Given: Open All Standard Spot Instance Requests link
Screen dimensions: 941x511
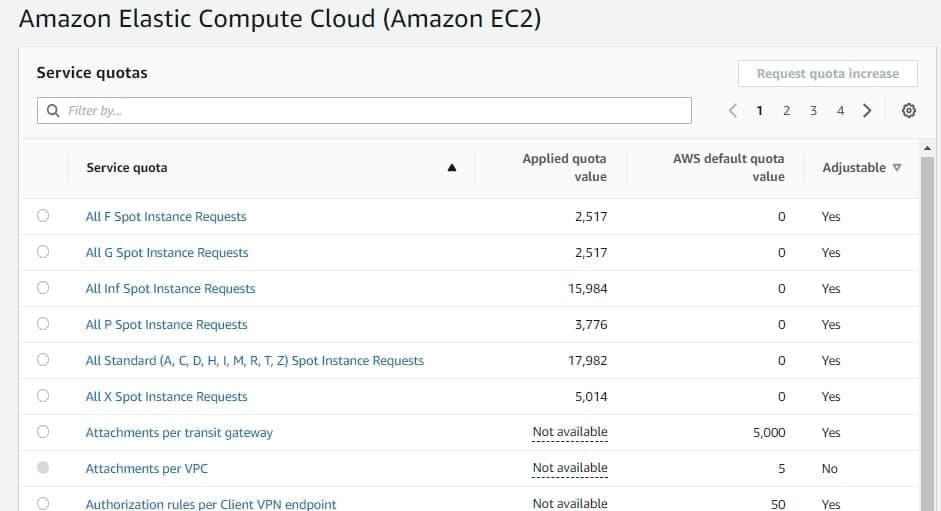Looking at the screenshot, I should 254,361.
